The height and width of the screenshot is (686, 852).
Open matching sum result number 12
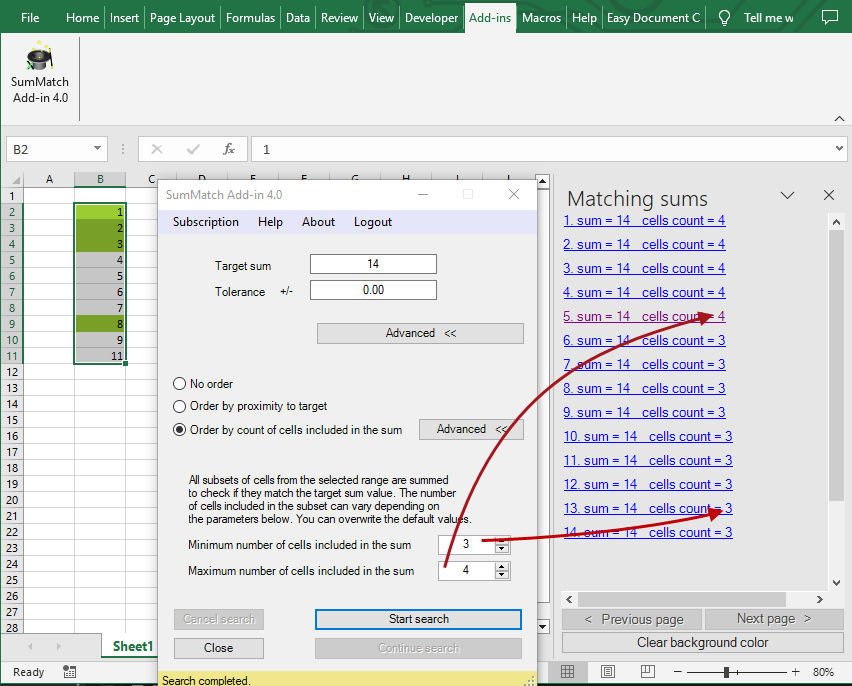[x=648, y=484]
